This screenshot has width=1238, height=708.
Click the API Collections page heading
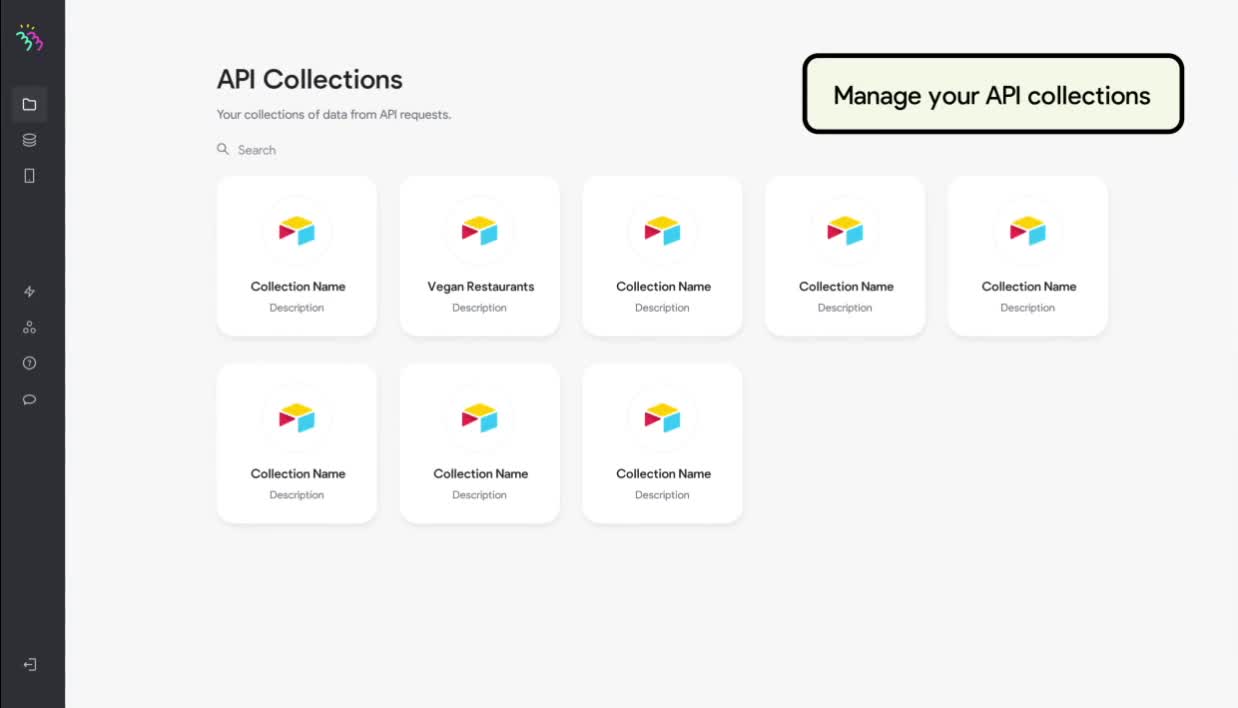309,79
